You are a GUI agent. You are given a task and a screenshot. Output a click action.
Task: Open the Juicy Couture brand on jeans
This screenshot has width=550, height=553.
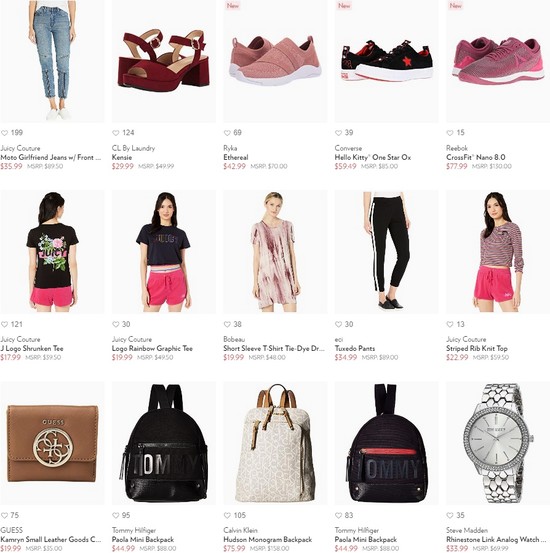[20, 148]
